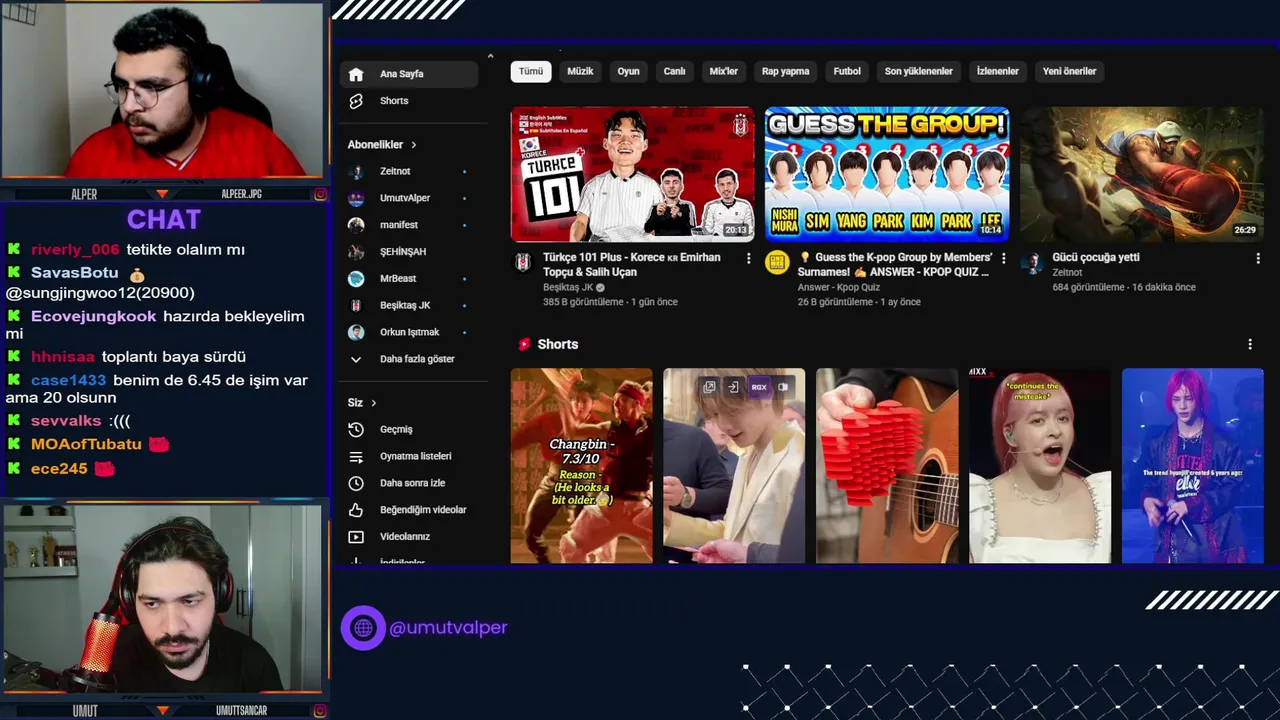
Task: Click Answer Kpop Quiz channel avatar under video
Action: [x=777, y=262]
